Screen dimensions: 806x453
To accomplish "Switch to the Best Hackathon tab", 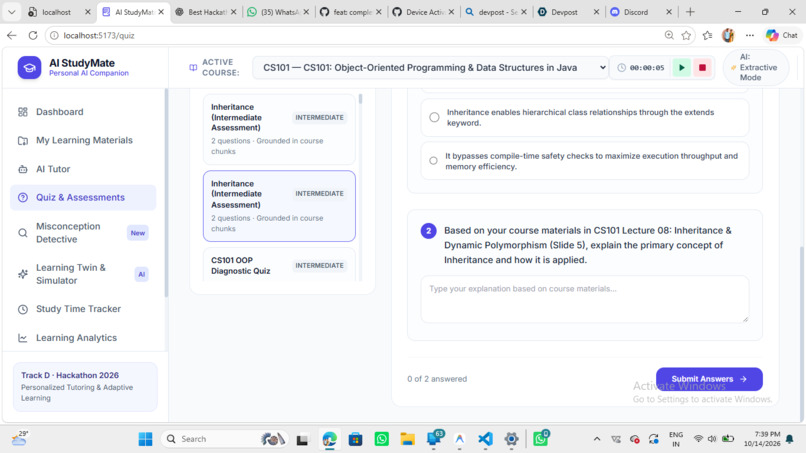I will click(x=206, y=12).
